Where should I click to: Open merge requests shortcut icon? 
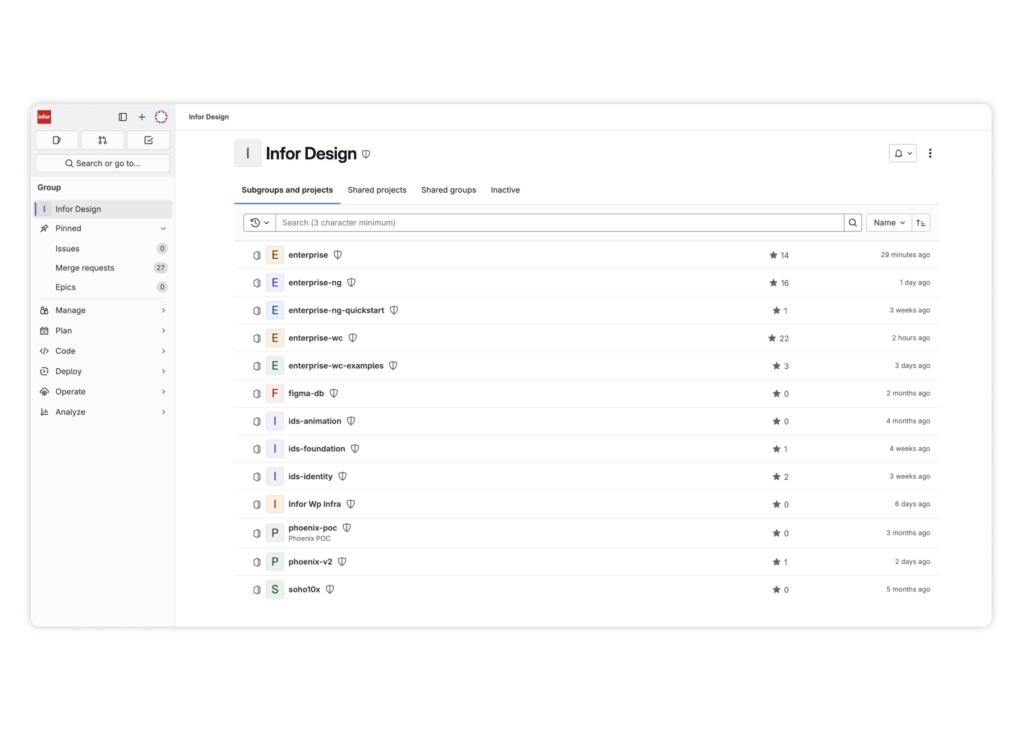coord(103,140)
